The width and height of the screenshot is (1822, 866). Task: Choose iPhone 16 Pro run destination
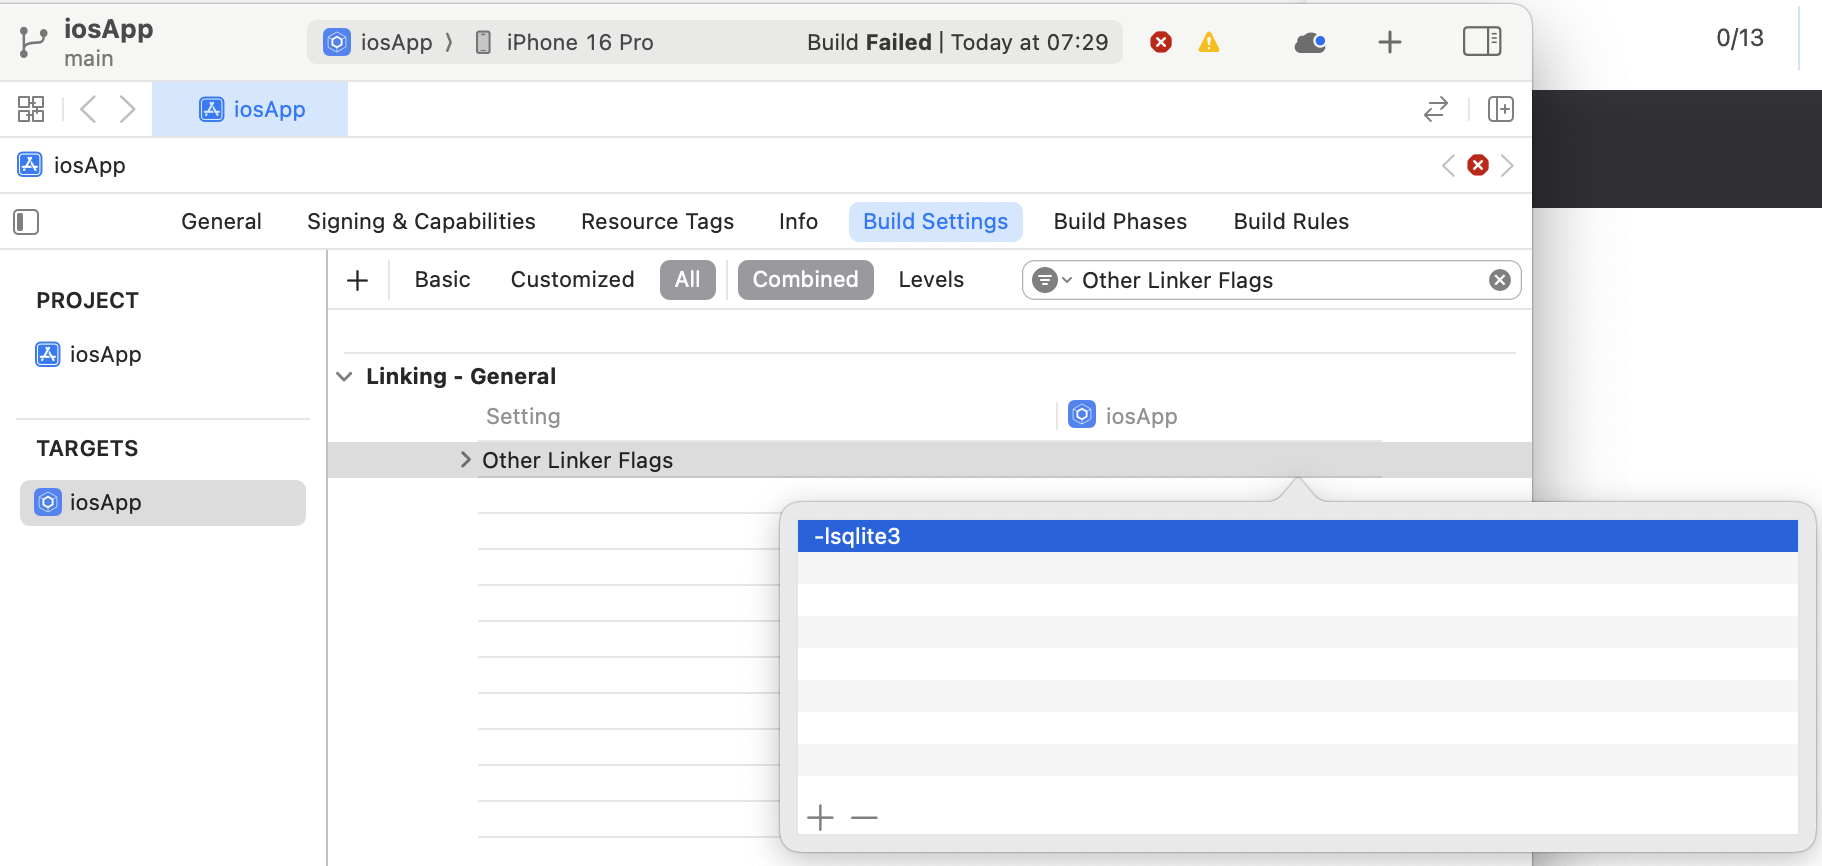click(564, 42)
